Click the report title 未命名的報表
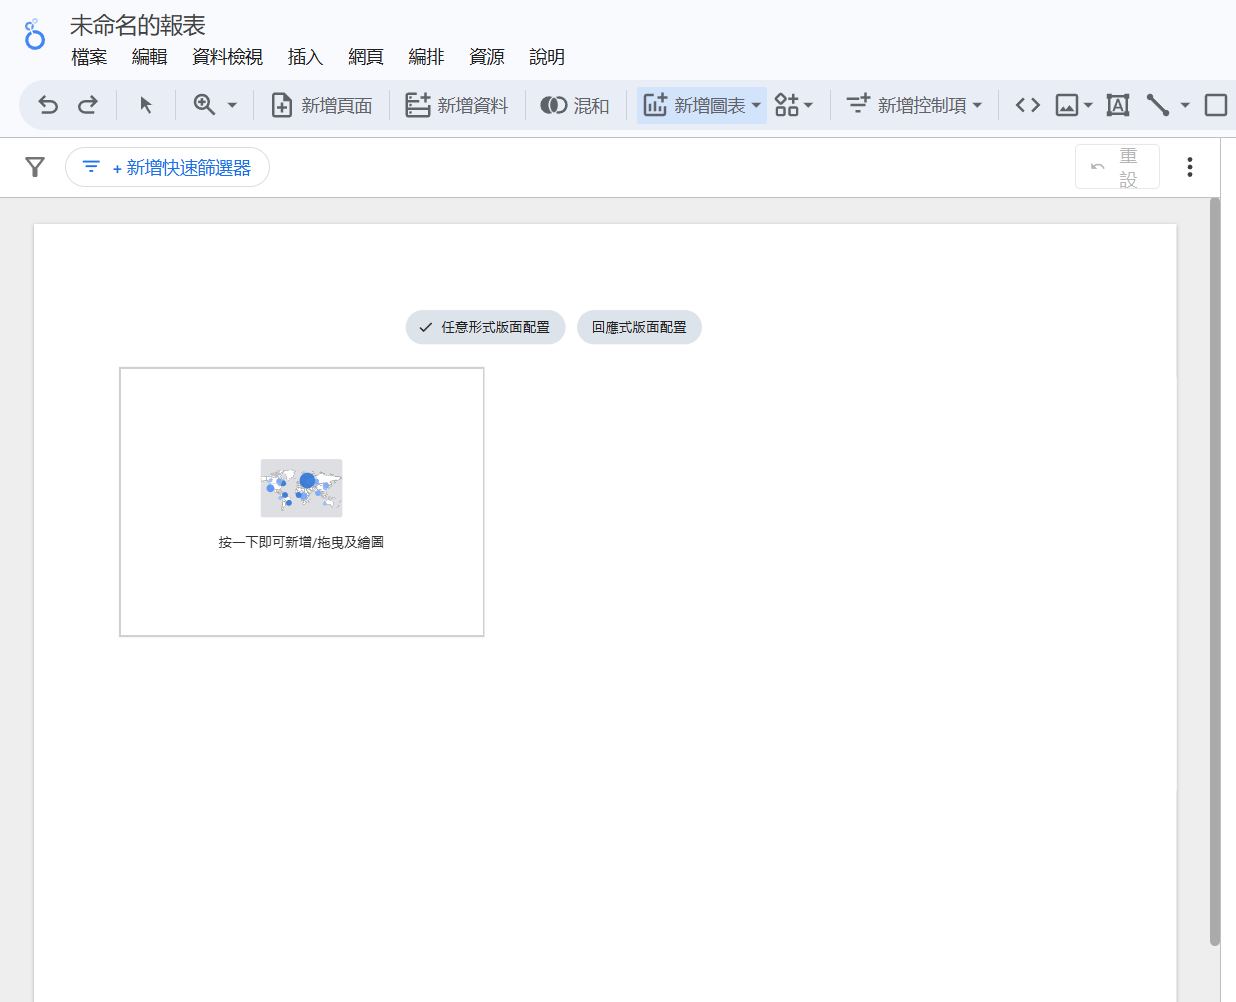1236x1002 pixels. click(x=138, y=25)
